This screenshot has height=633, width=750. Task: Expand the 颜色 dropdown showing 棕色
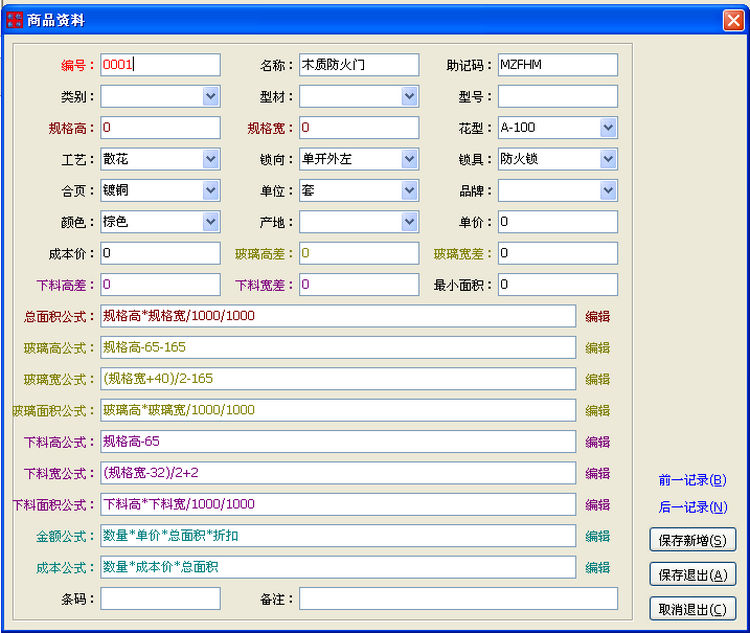click(211, 222)
